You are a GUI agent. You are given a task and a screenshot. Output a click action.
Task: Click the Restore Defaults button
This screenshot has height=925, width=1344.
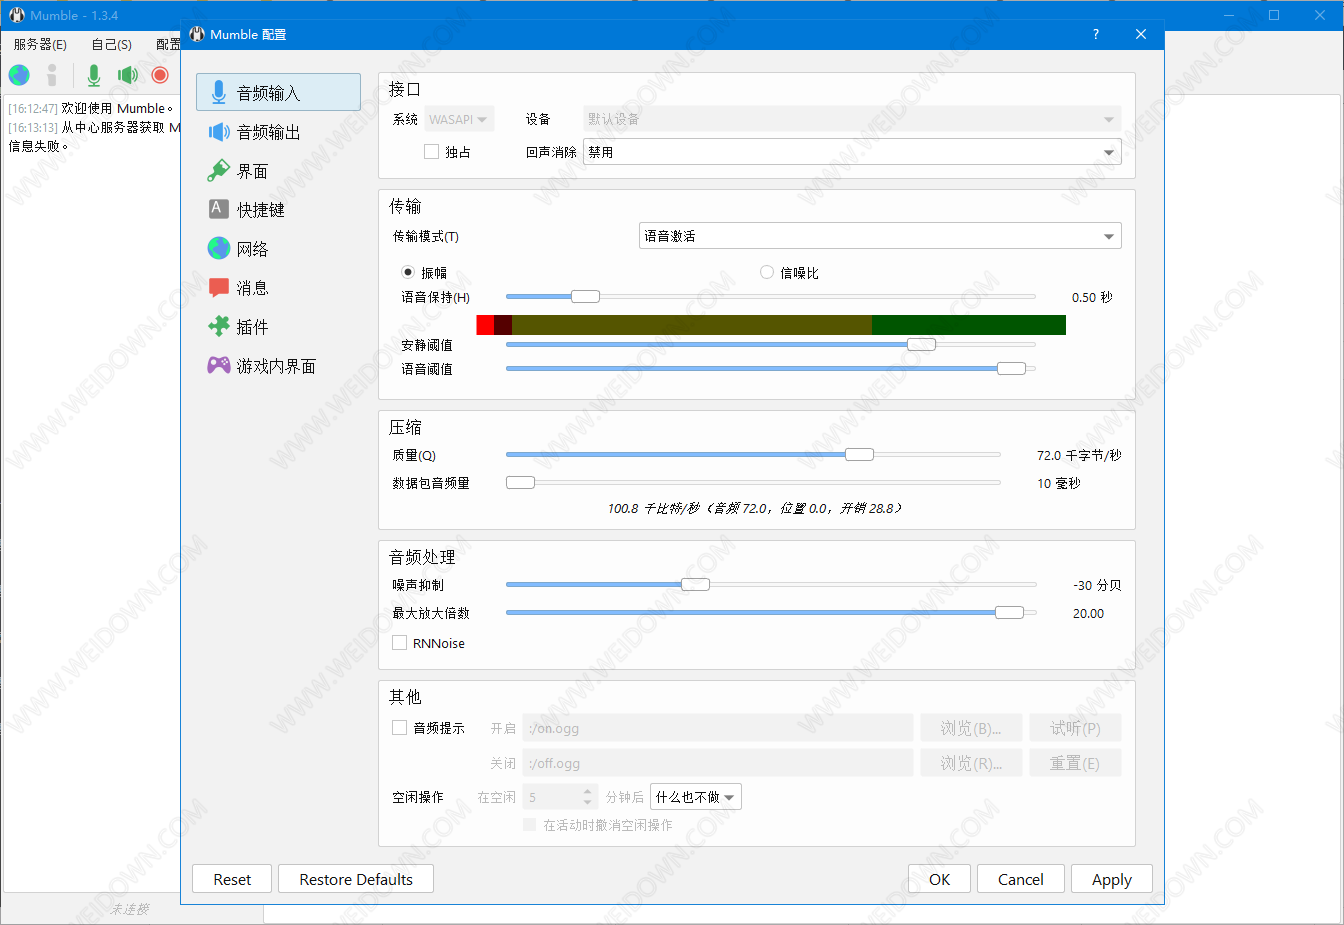pyautogui.click(x=356, y=879)
